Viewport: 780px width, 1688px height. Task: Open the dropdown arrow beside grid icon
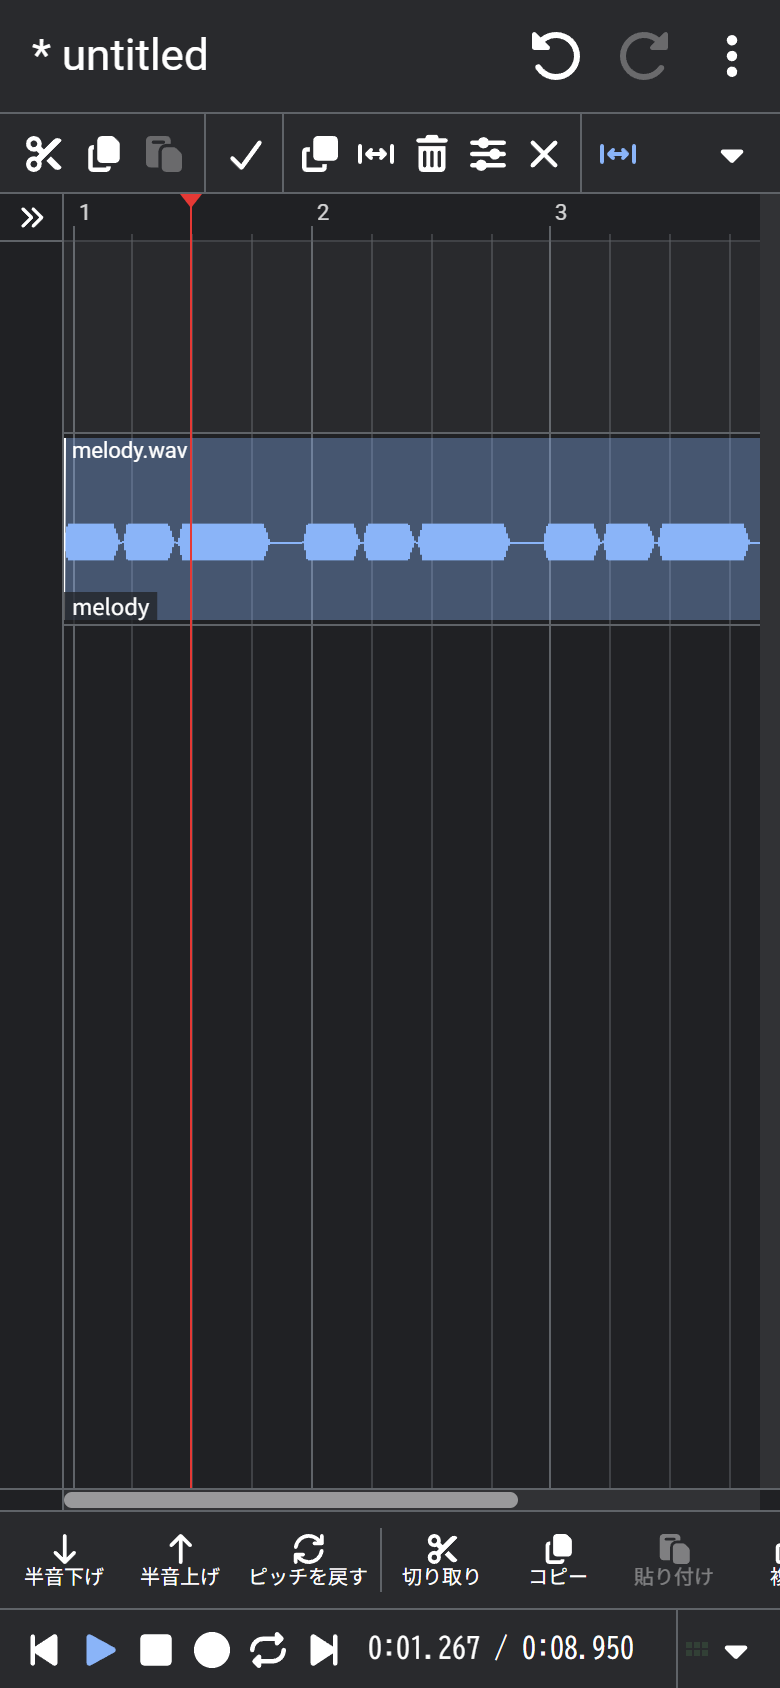736,1650
